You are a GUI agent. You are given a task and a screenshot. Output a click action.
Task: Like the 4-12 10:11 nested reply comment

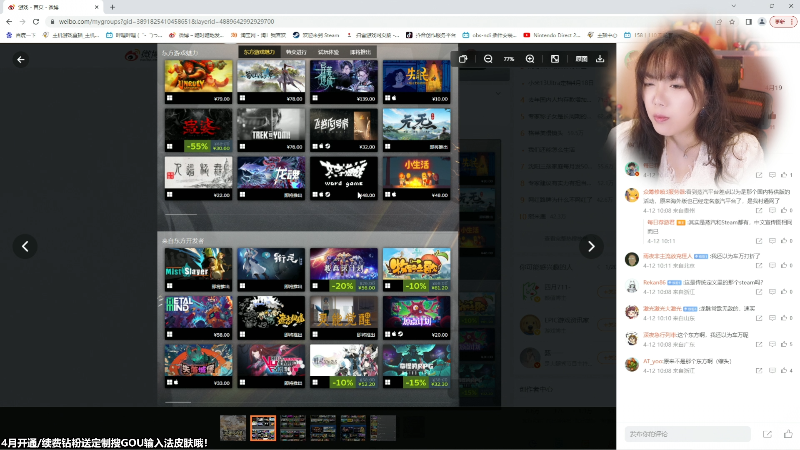(x=784, y=241)
